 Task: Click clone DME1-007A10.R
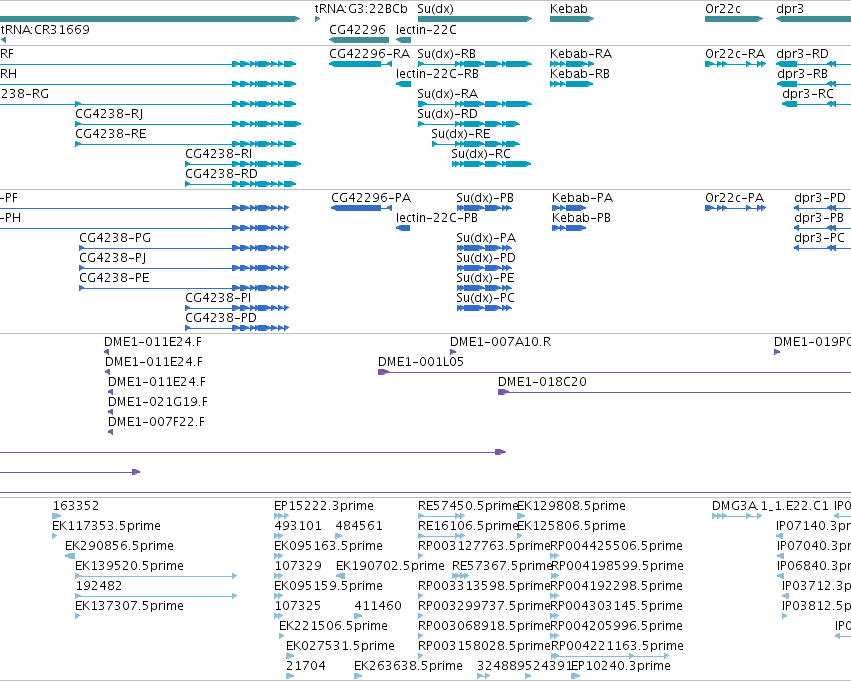pyautogui.click(x=500, y=342)
